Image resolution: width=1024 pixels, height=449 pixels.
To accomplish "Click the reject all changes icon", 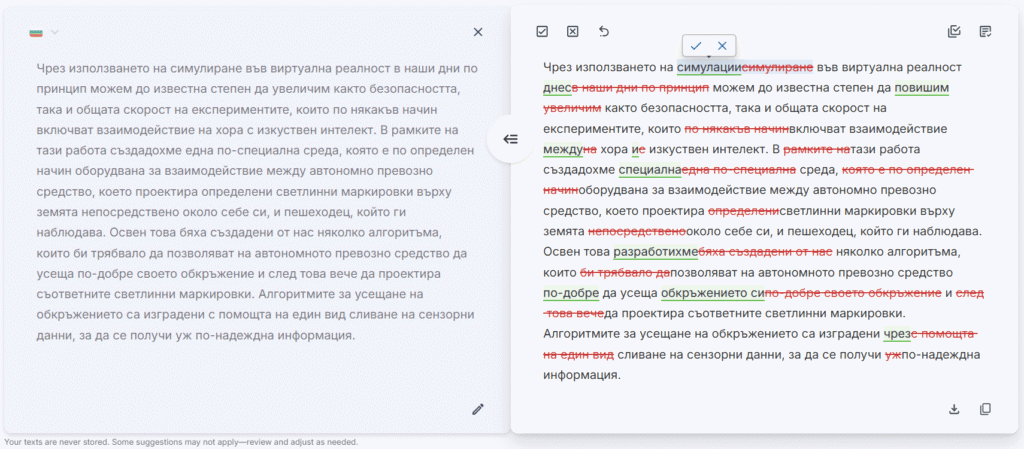I will click(x=573, y=32).
